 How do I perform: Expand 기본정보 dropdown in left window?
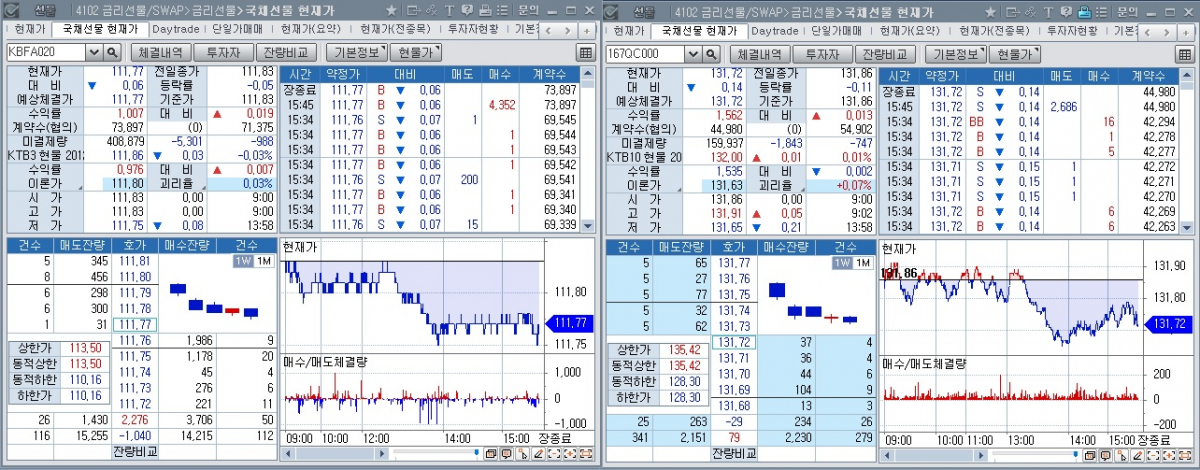click(358, 52)
